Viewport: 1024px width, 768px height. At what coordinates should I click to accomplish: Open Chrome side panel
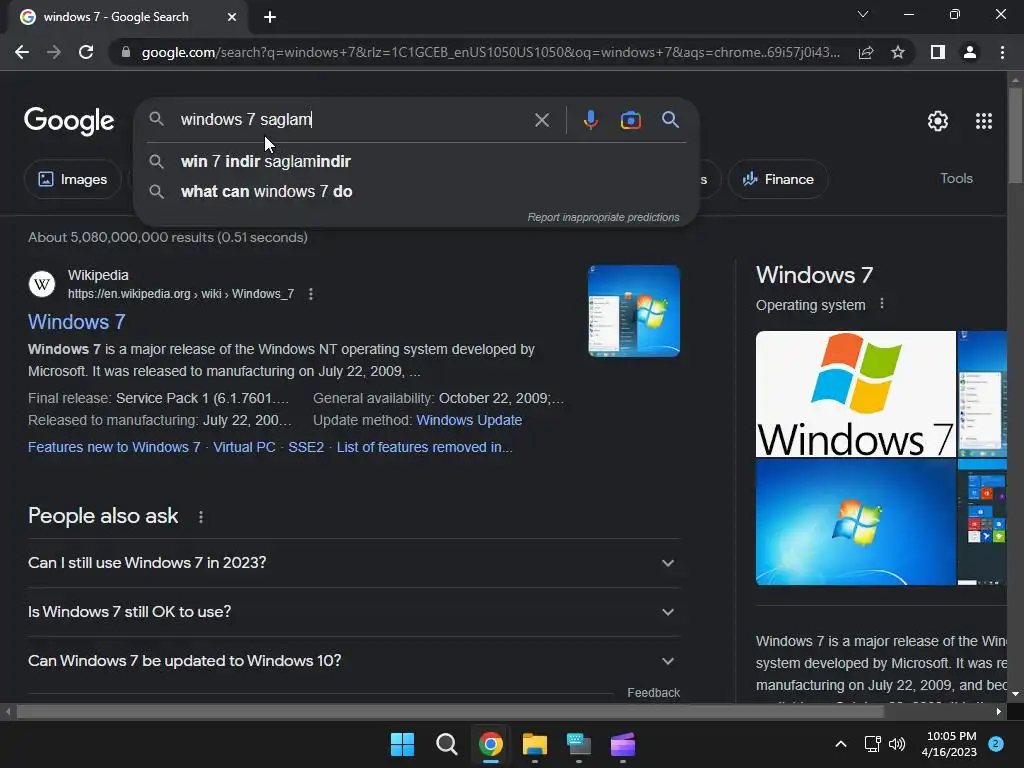click(938, 52)
